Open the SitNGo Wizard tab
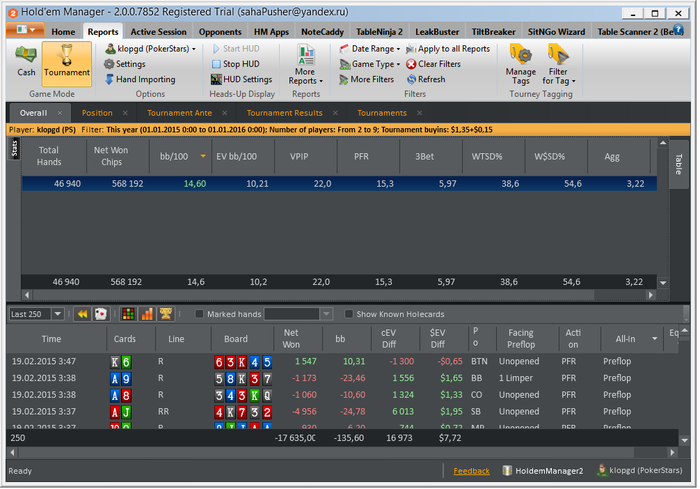Viewport: 700px width, 489px height. 556,32
